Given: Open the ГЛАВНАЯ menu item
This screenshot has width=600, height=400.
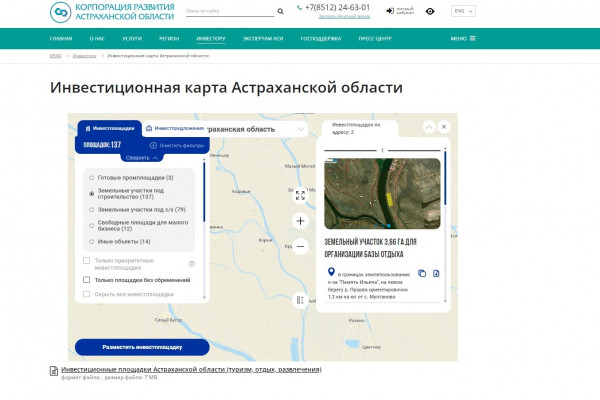Looking at the screenshot, I should pyautogui.click(x=61, y=39).
